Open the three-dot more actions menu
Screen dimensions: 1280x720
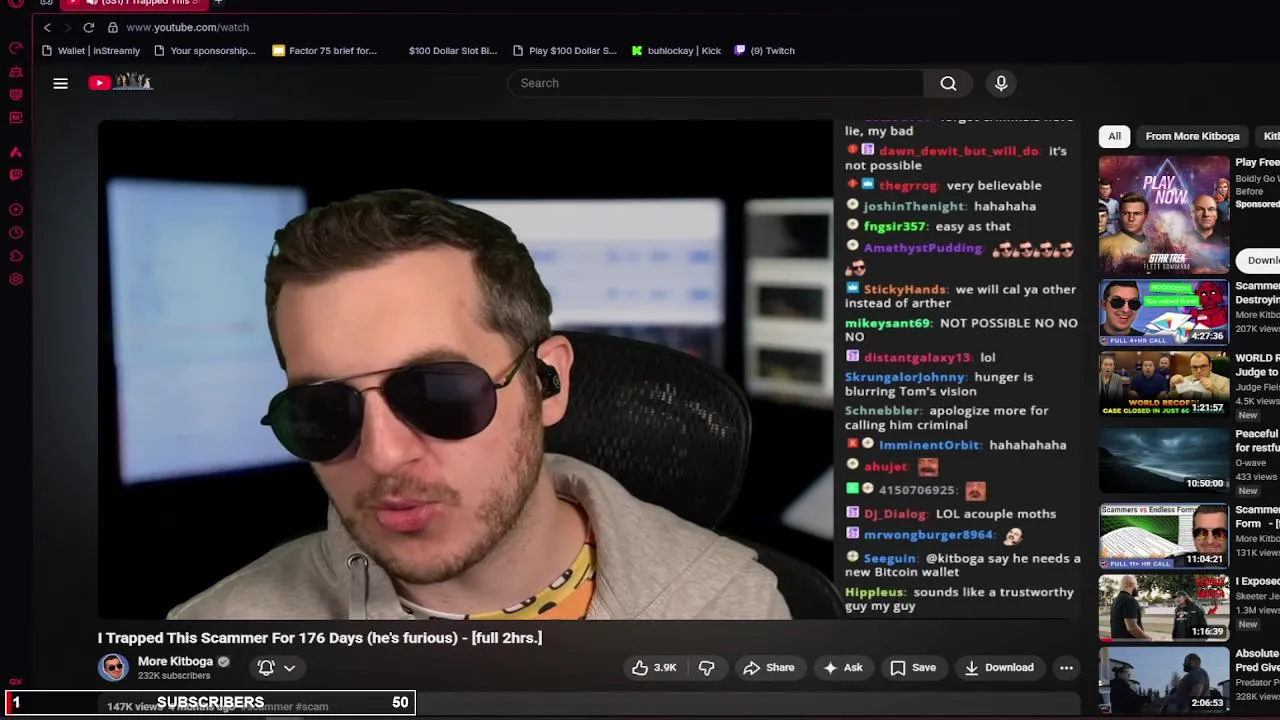1066,668
